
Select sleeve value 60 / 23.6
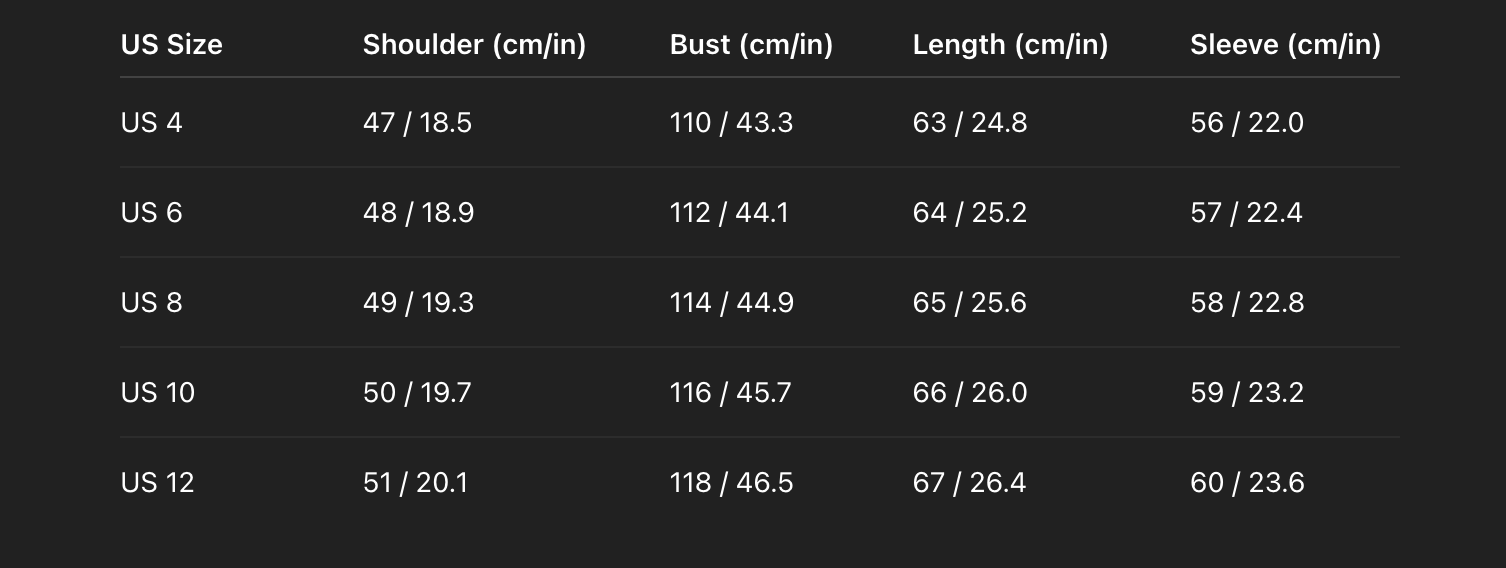point(1247,483)
